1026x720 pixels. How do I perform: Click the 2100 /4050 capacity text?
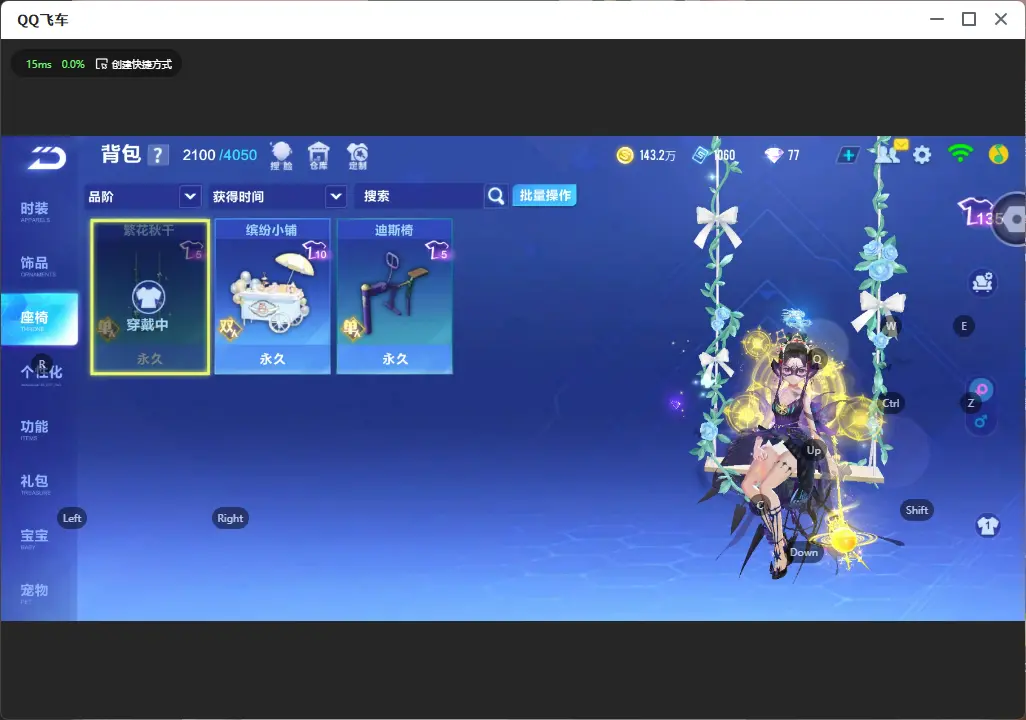pyautogui.click(x=220, y=155)
